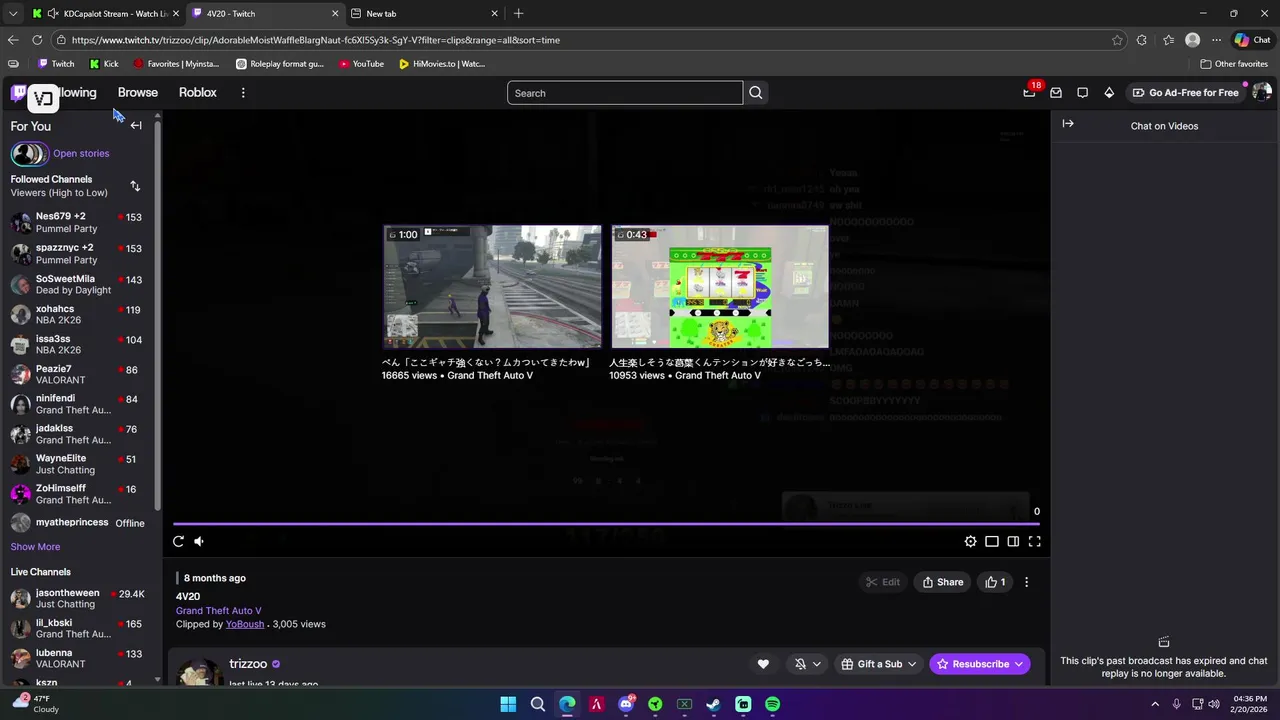Go Ad-Free for Free button
The height and width of the screenshot is (720, 1280).
pyautogui.click(x=1185, y=93)
